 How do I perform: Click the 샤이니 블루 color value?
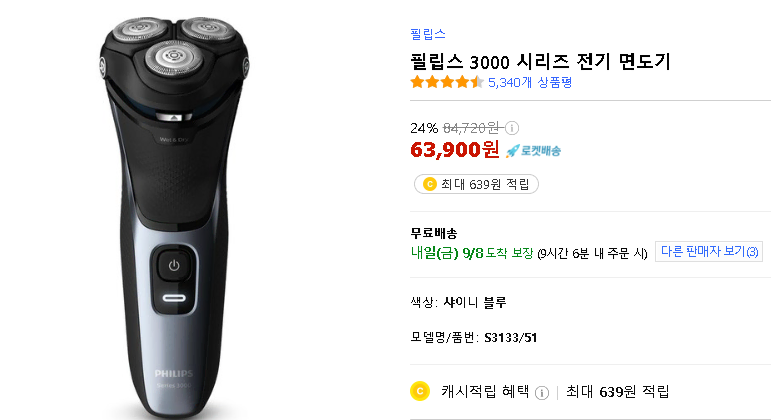[x=474, y=302]
